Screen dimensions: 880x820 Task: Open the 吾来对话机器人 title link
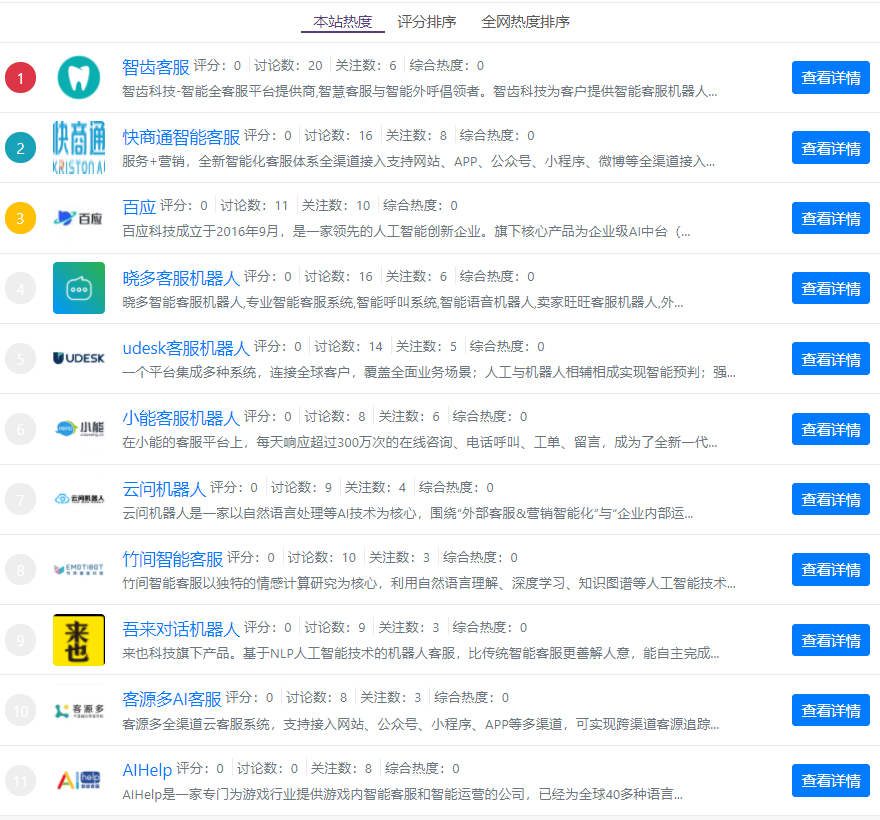[181, 629]
